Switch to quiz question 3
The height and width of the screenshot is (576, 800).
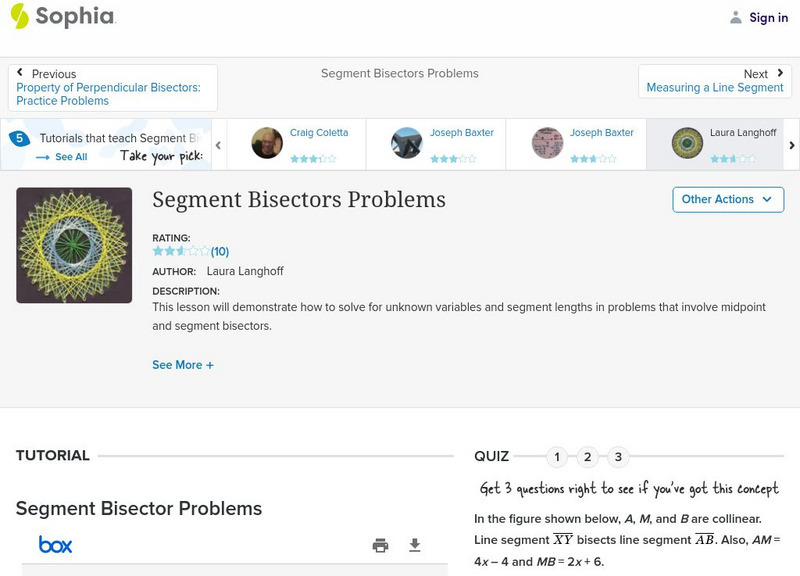pyautogui.click(x=618, y=457)
